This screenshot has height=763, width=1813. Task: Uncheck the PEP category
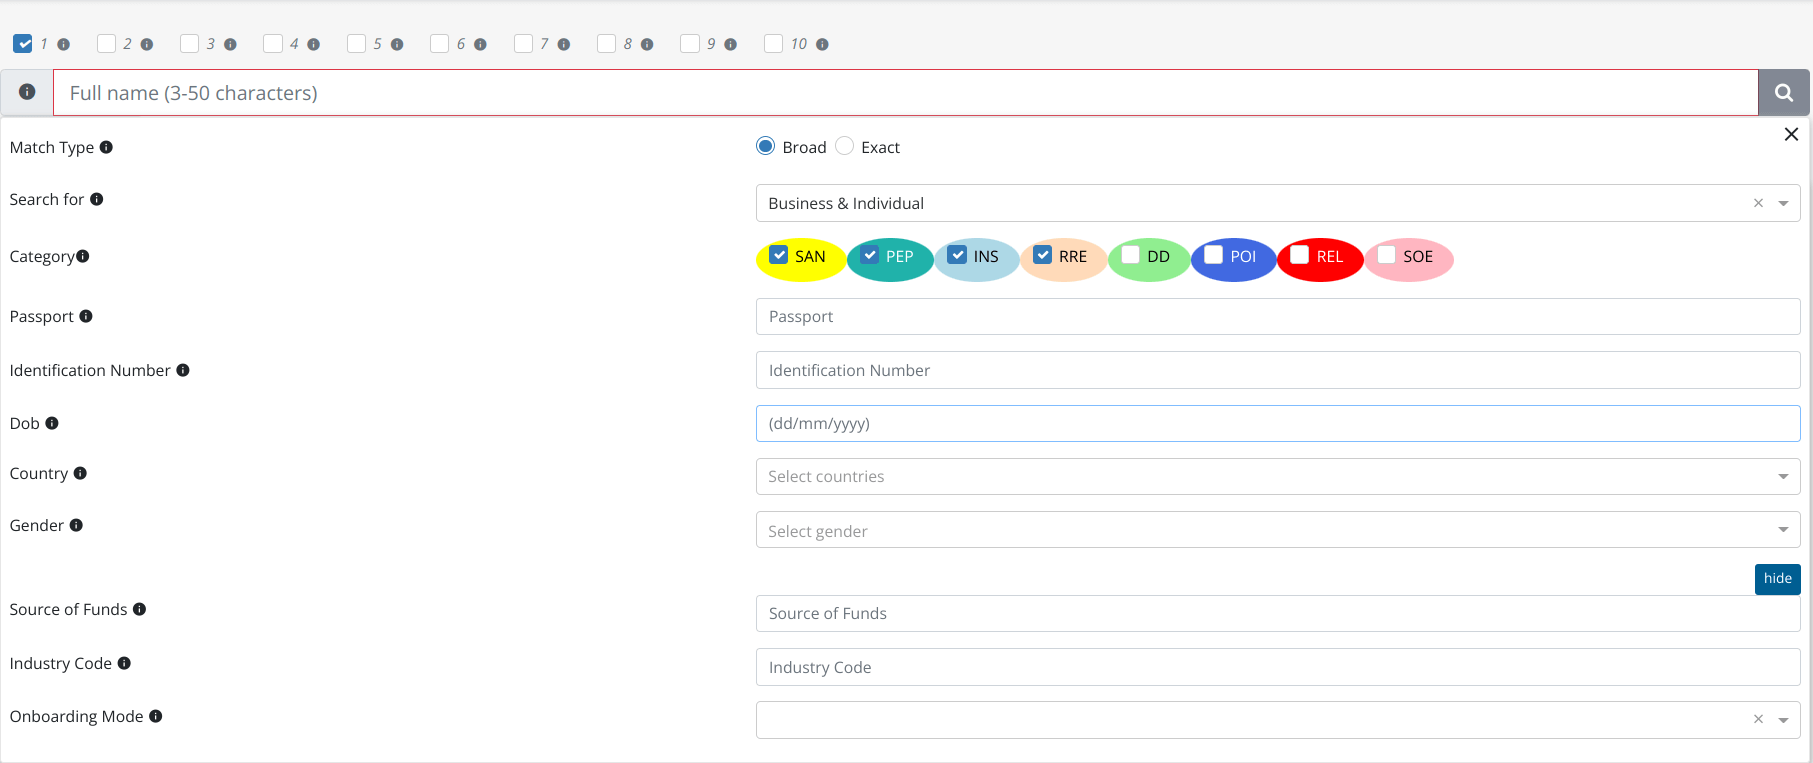[x=870, y=255]
